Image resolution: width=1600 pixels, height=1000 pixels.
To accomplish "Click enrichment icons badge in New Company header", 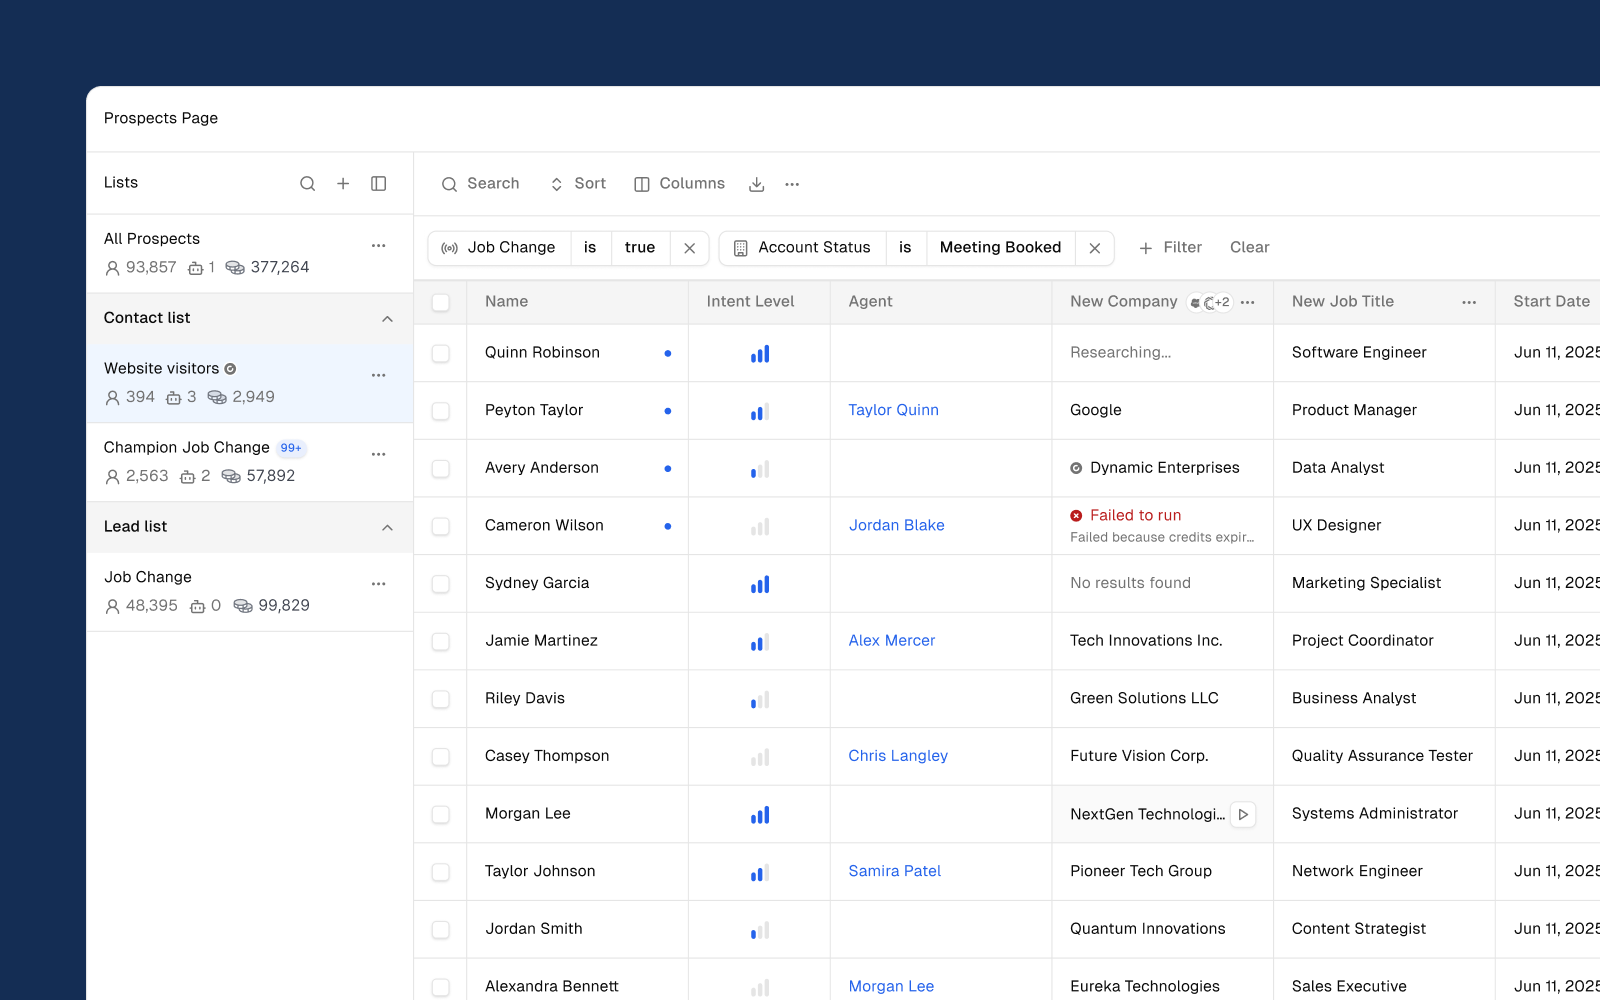I will pyautogui.click(x=1209, y=302).
